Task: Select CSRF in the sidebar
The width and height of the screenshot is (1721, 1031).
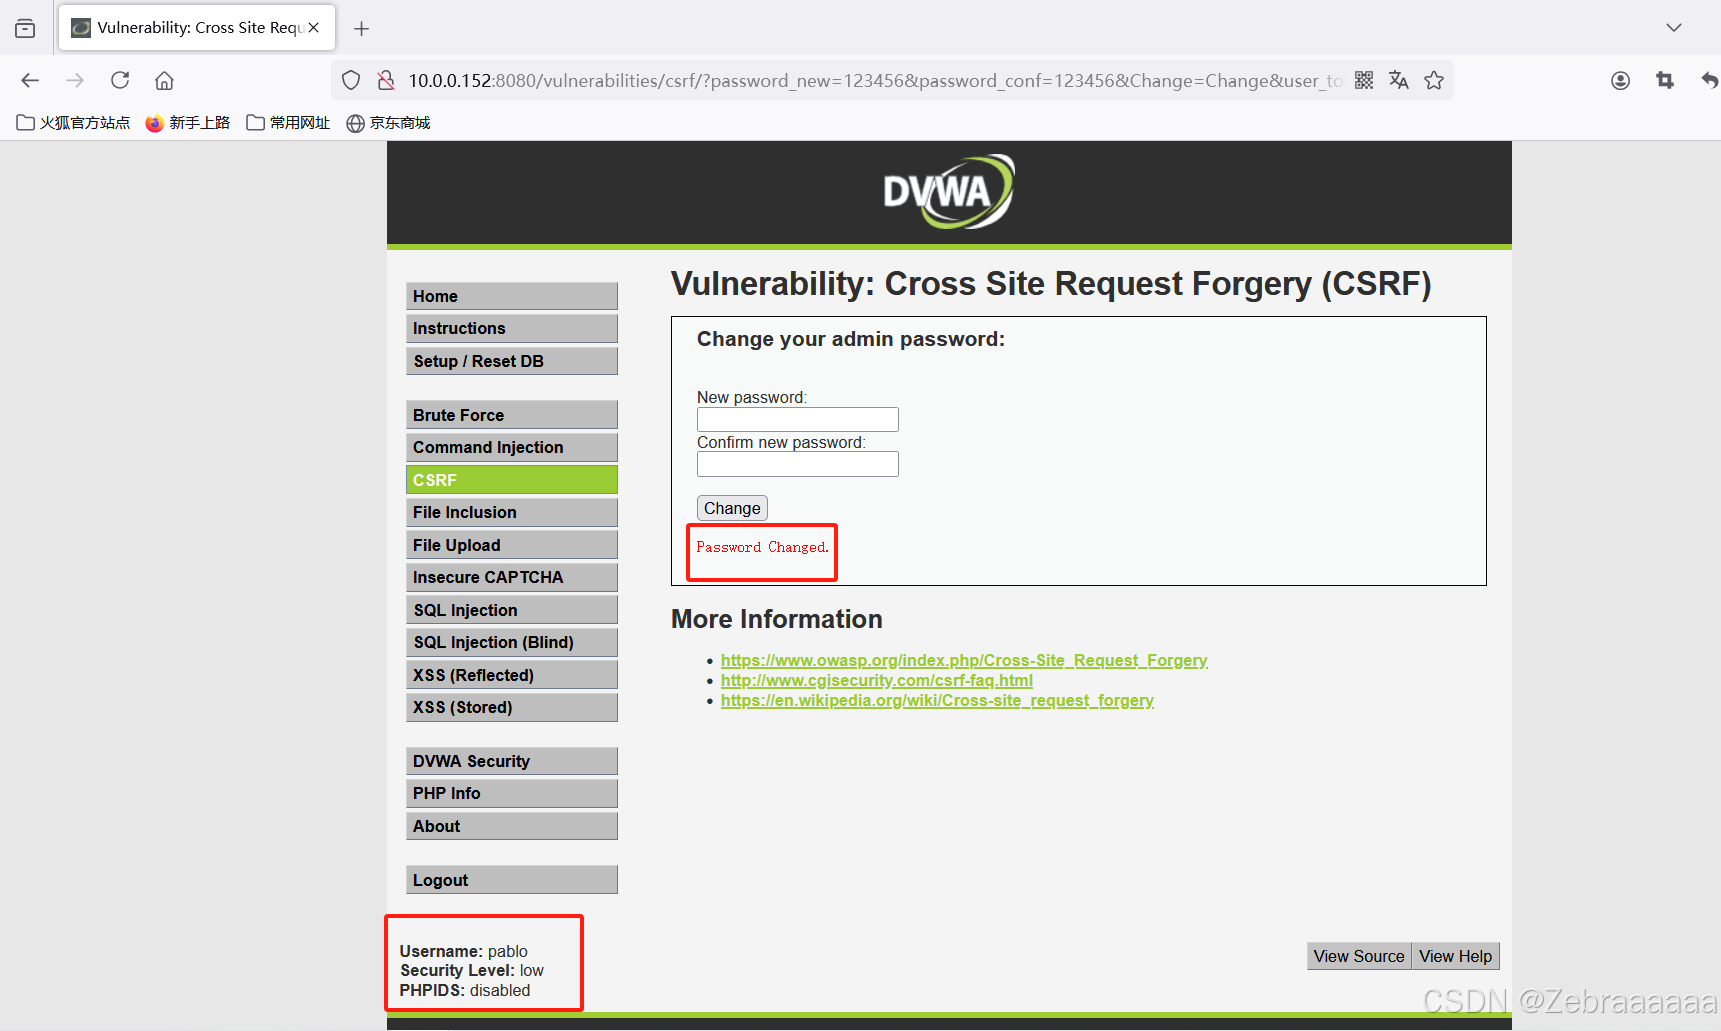Action: [x=512, y=480]
